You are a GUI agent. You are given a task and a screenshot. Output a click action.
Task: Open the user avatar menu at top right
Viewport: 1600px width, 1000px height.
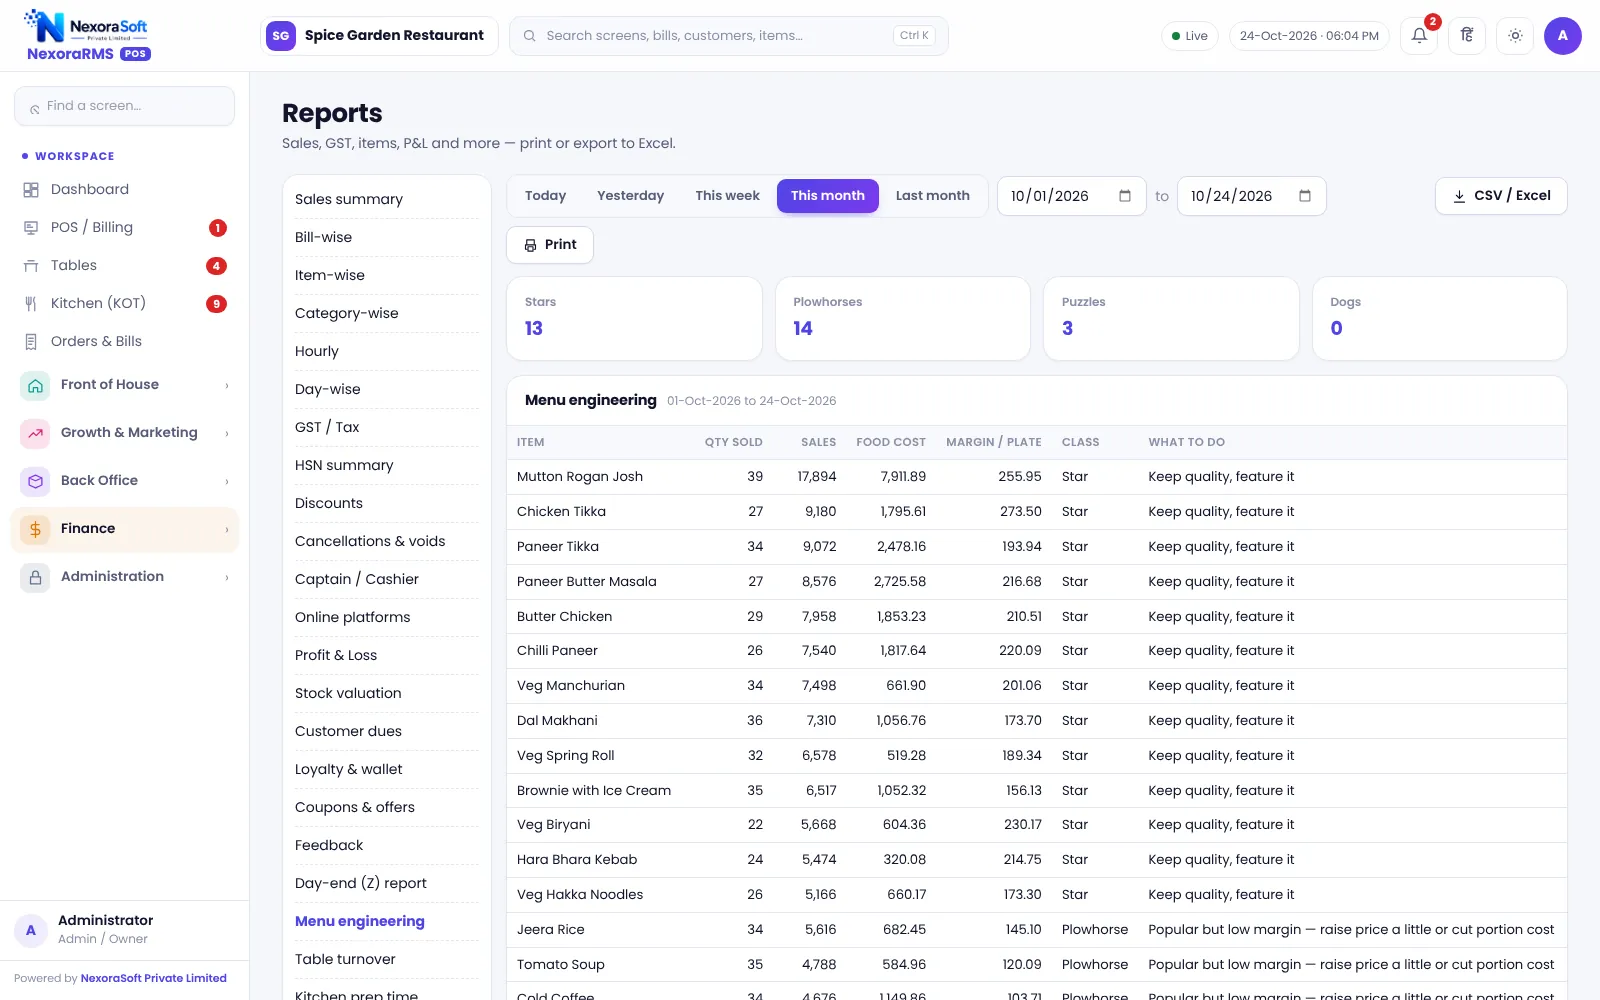click(x=1563, y=36)
